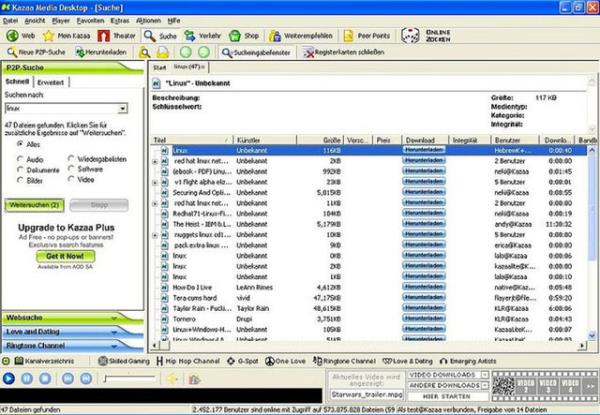The width and height of the screenshot is (600, 415).
Task: Open the Kanalverzeichnis channel directory
Action: click(44, 361)
